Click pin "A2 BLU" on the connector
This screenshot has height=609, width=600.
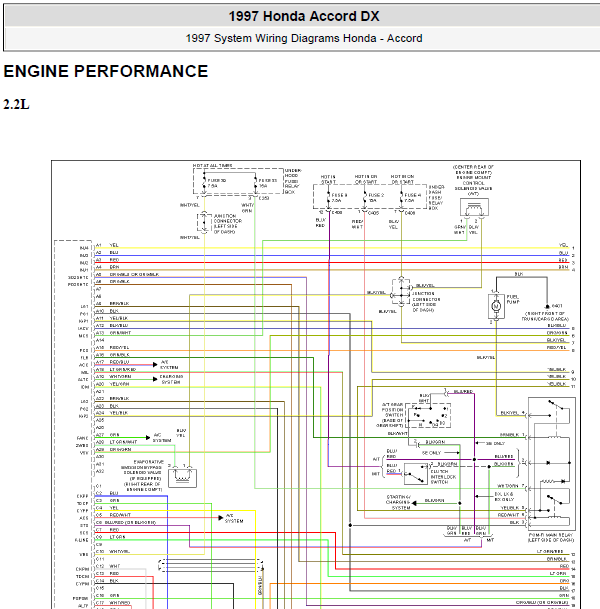[x=107, y=252]
